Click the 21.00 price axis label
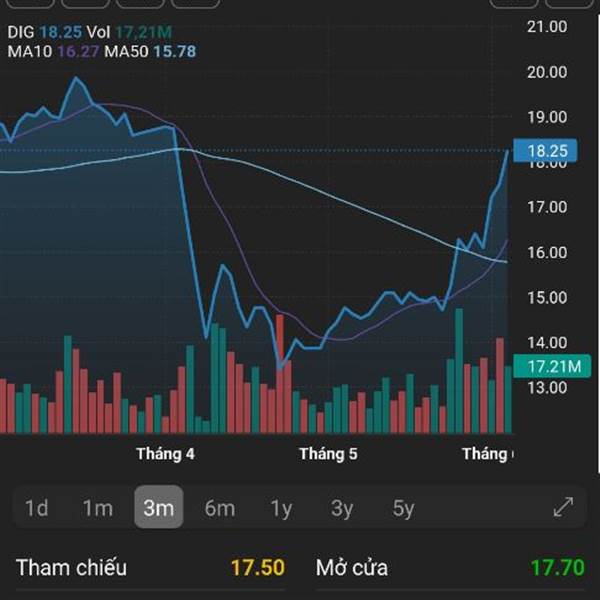Viewport: 600px width, 600px height. [x=547, y=27]
